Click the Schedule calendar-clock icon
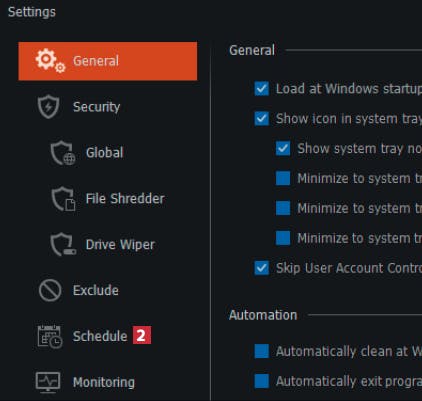This screenshot has height=401, width=422. 50,336
